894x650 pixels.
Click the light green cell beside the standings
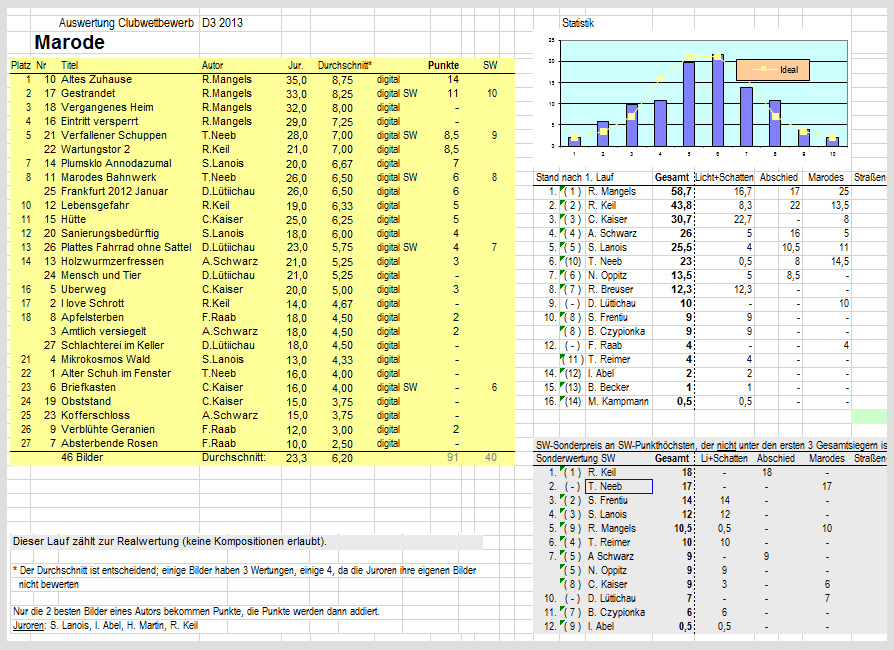coord(869,416)
